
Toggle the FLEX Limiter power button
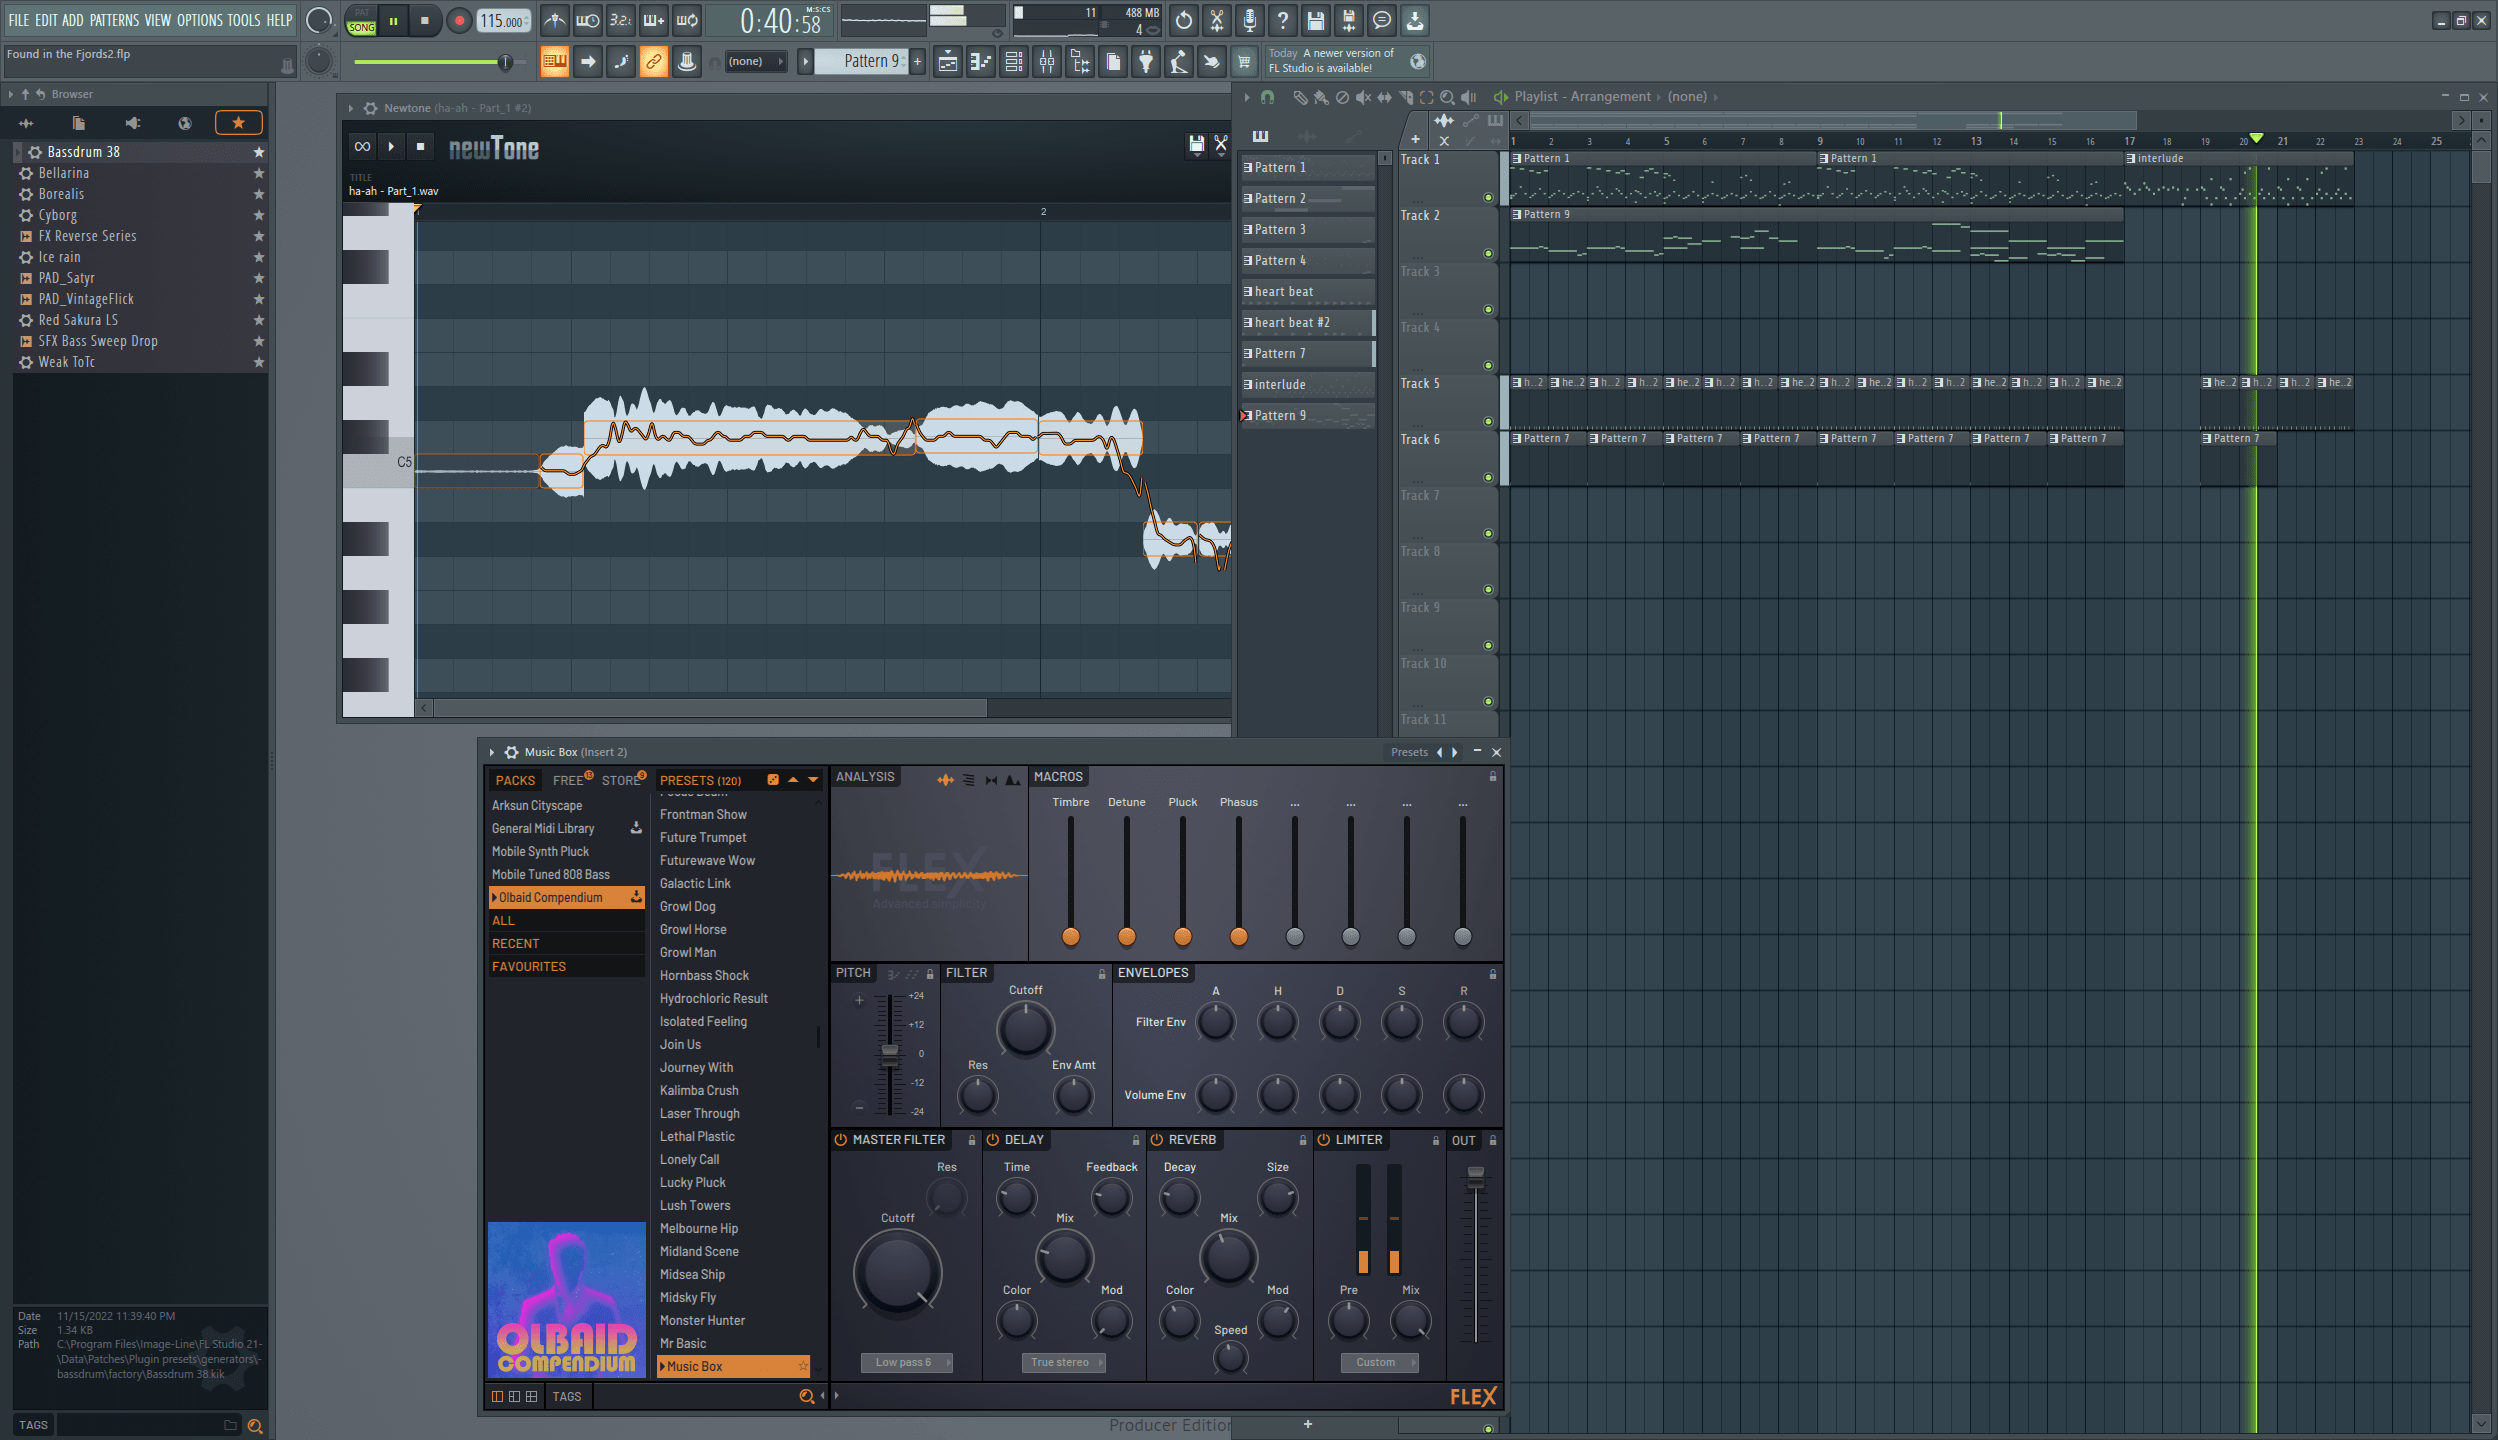pyautogui.click(x=1323, y=1140)
